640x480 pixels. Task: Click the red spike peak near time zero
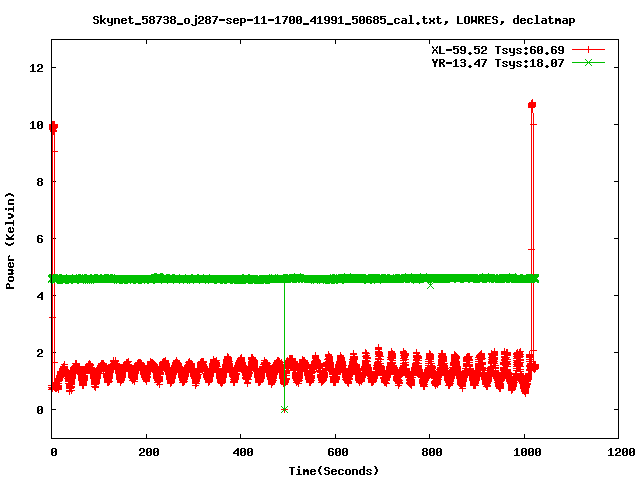pyautogui.click(x=53, y=127)
